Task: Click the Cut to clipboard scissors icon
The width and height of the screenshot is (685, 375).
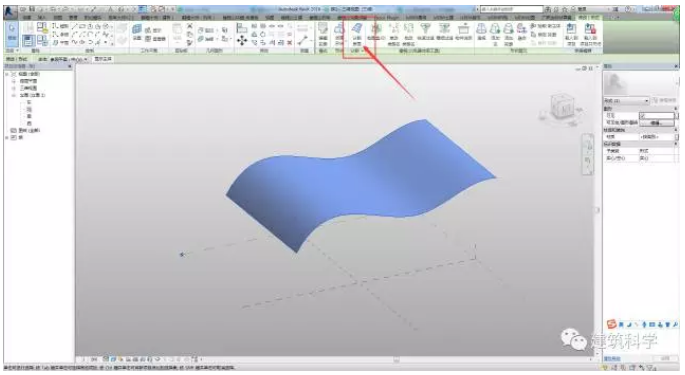Action: 190,27
